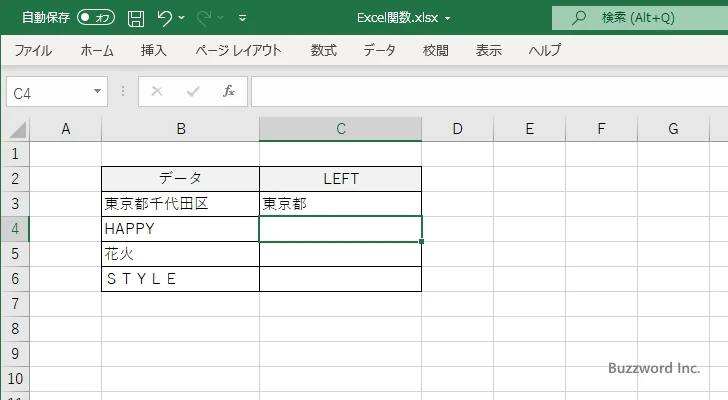Select column B header
This screenshot has width=728, height=400.
[x=181, y=129]
